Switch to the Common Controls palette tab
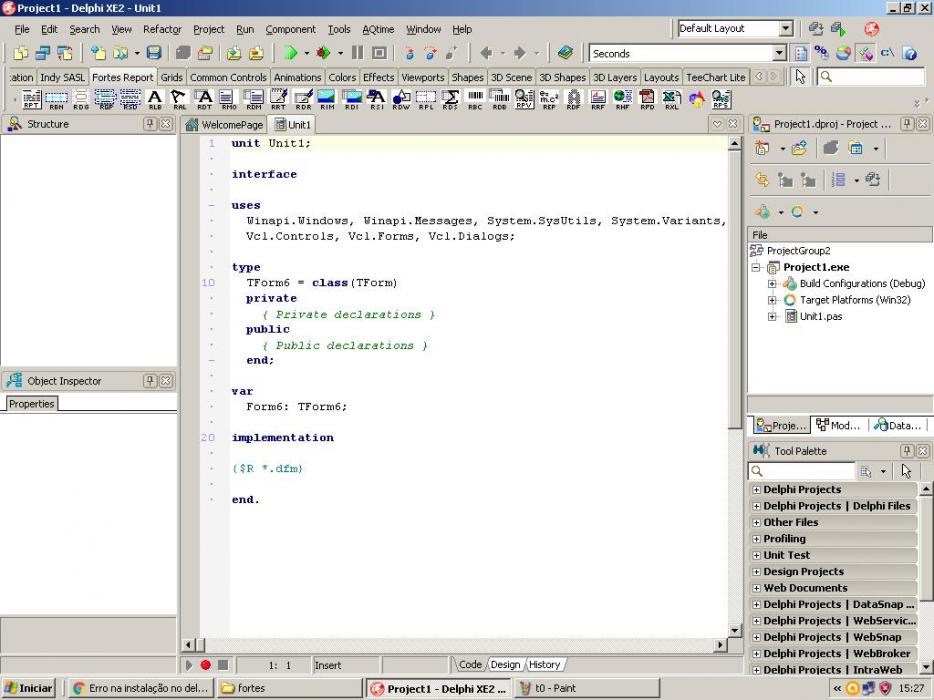 coord(228,77)
